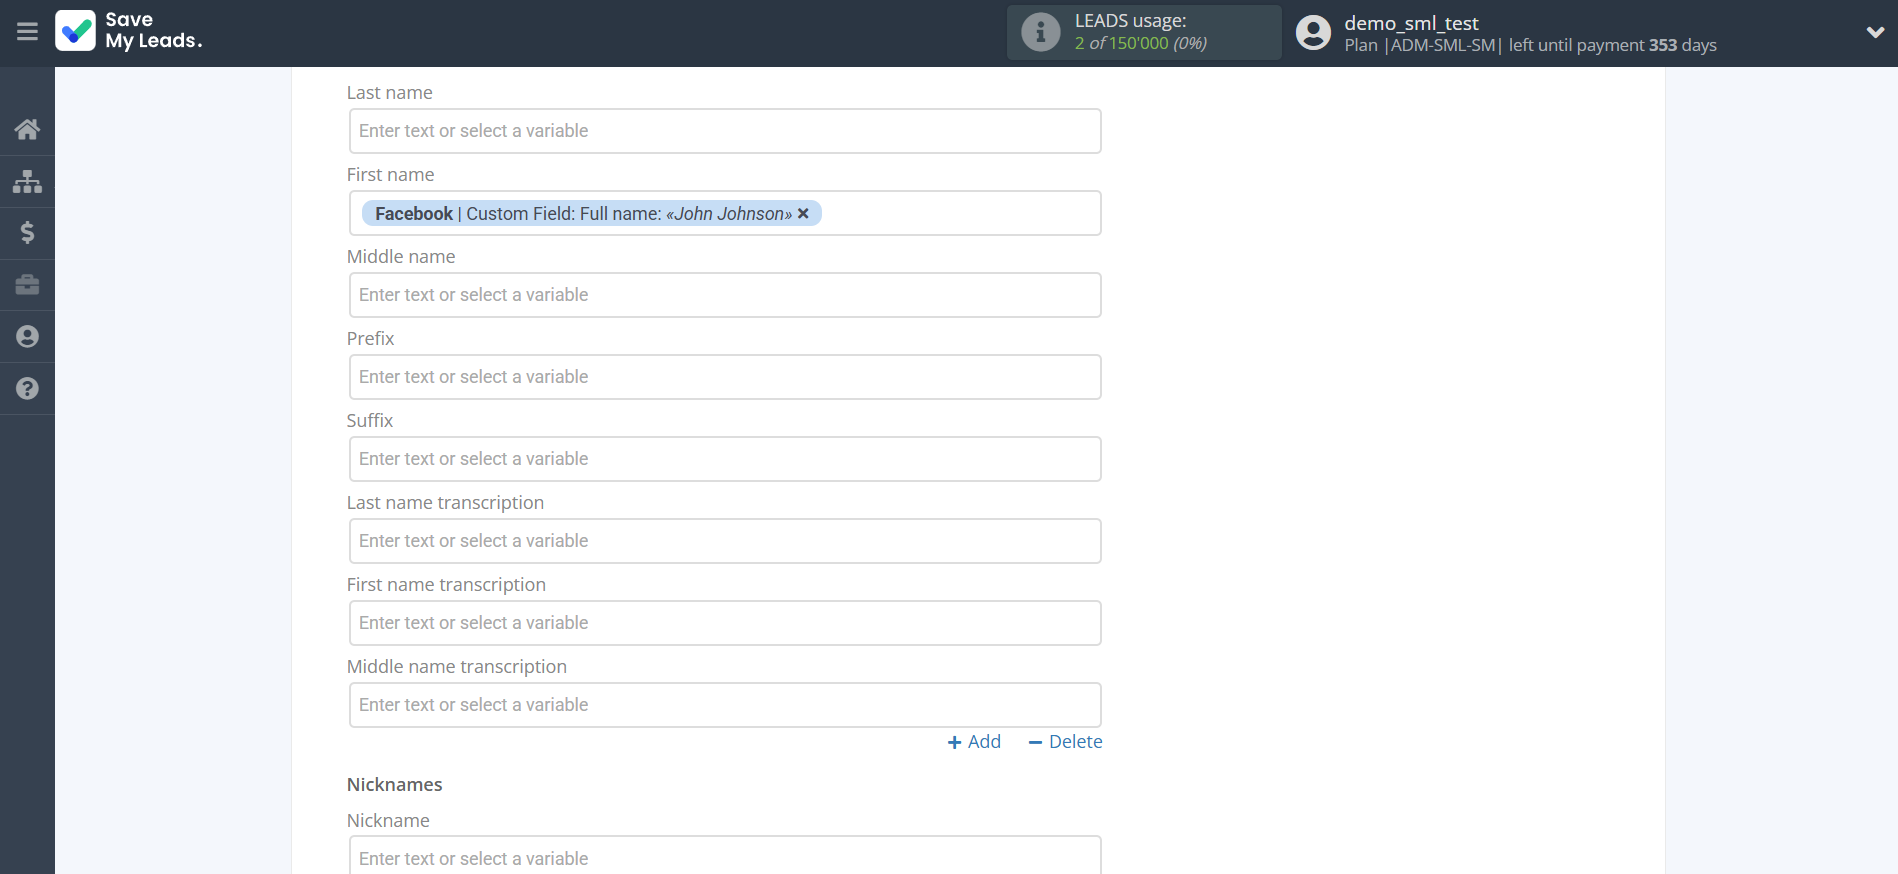Focus the Last name input field
The image size is (1898, 874).
(x=725, y=131)
